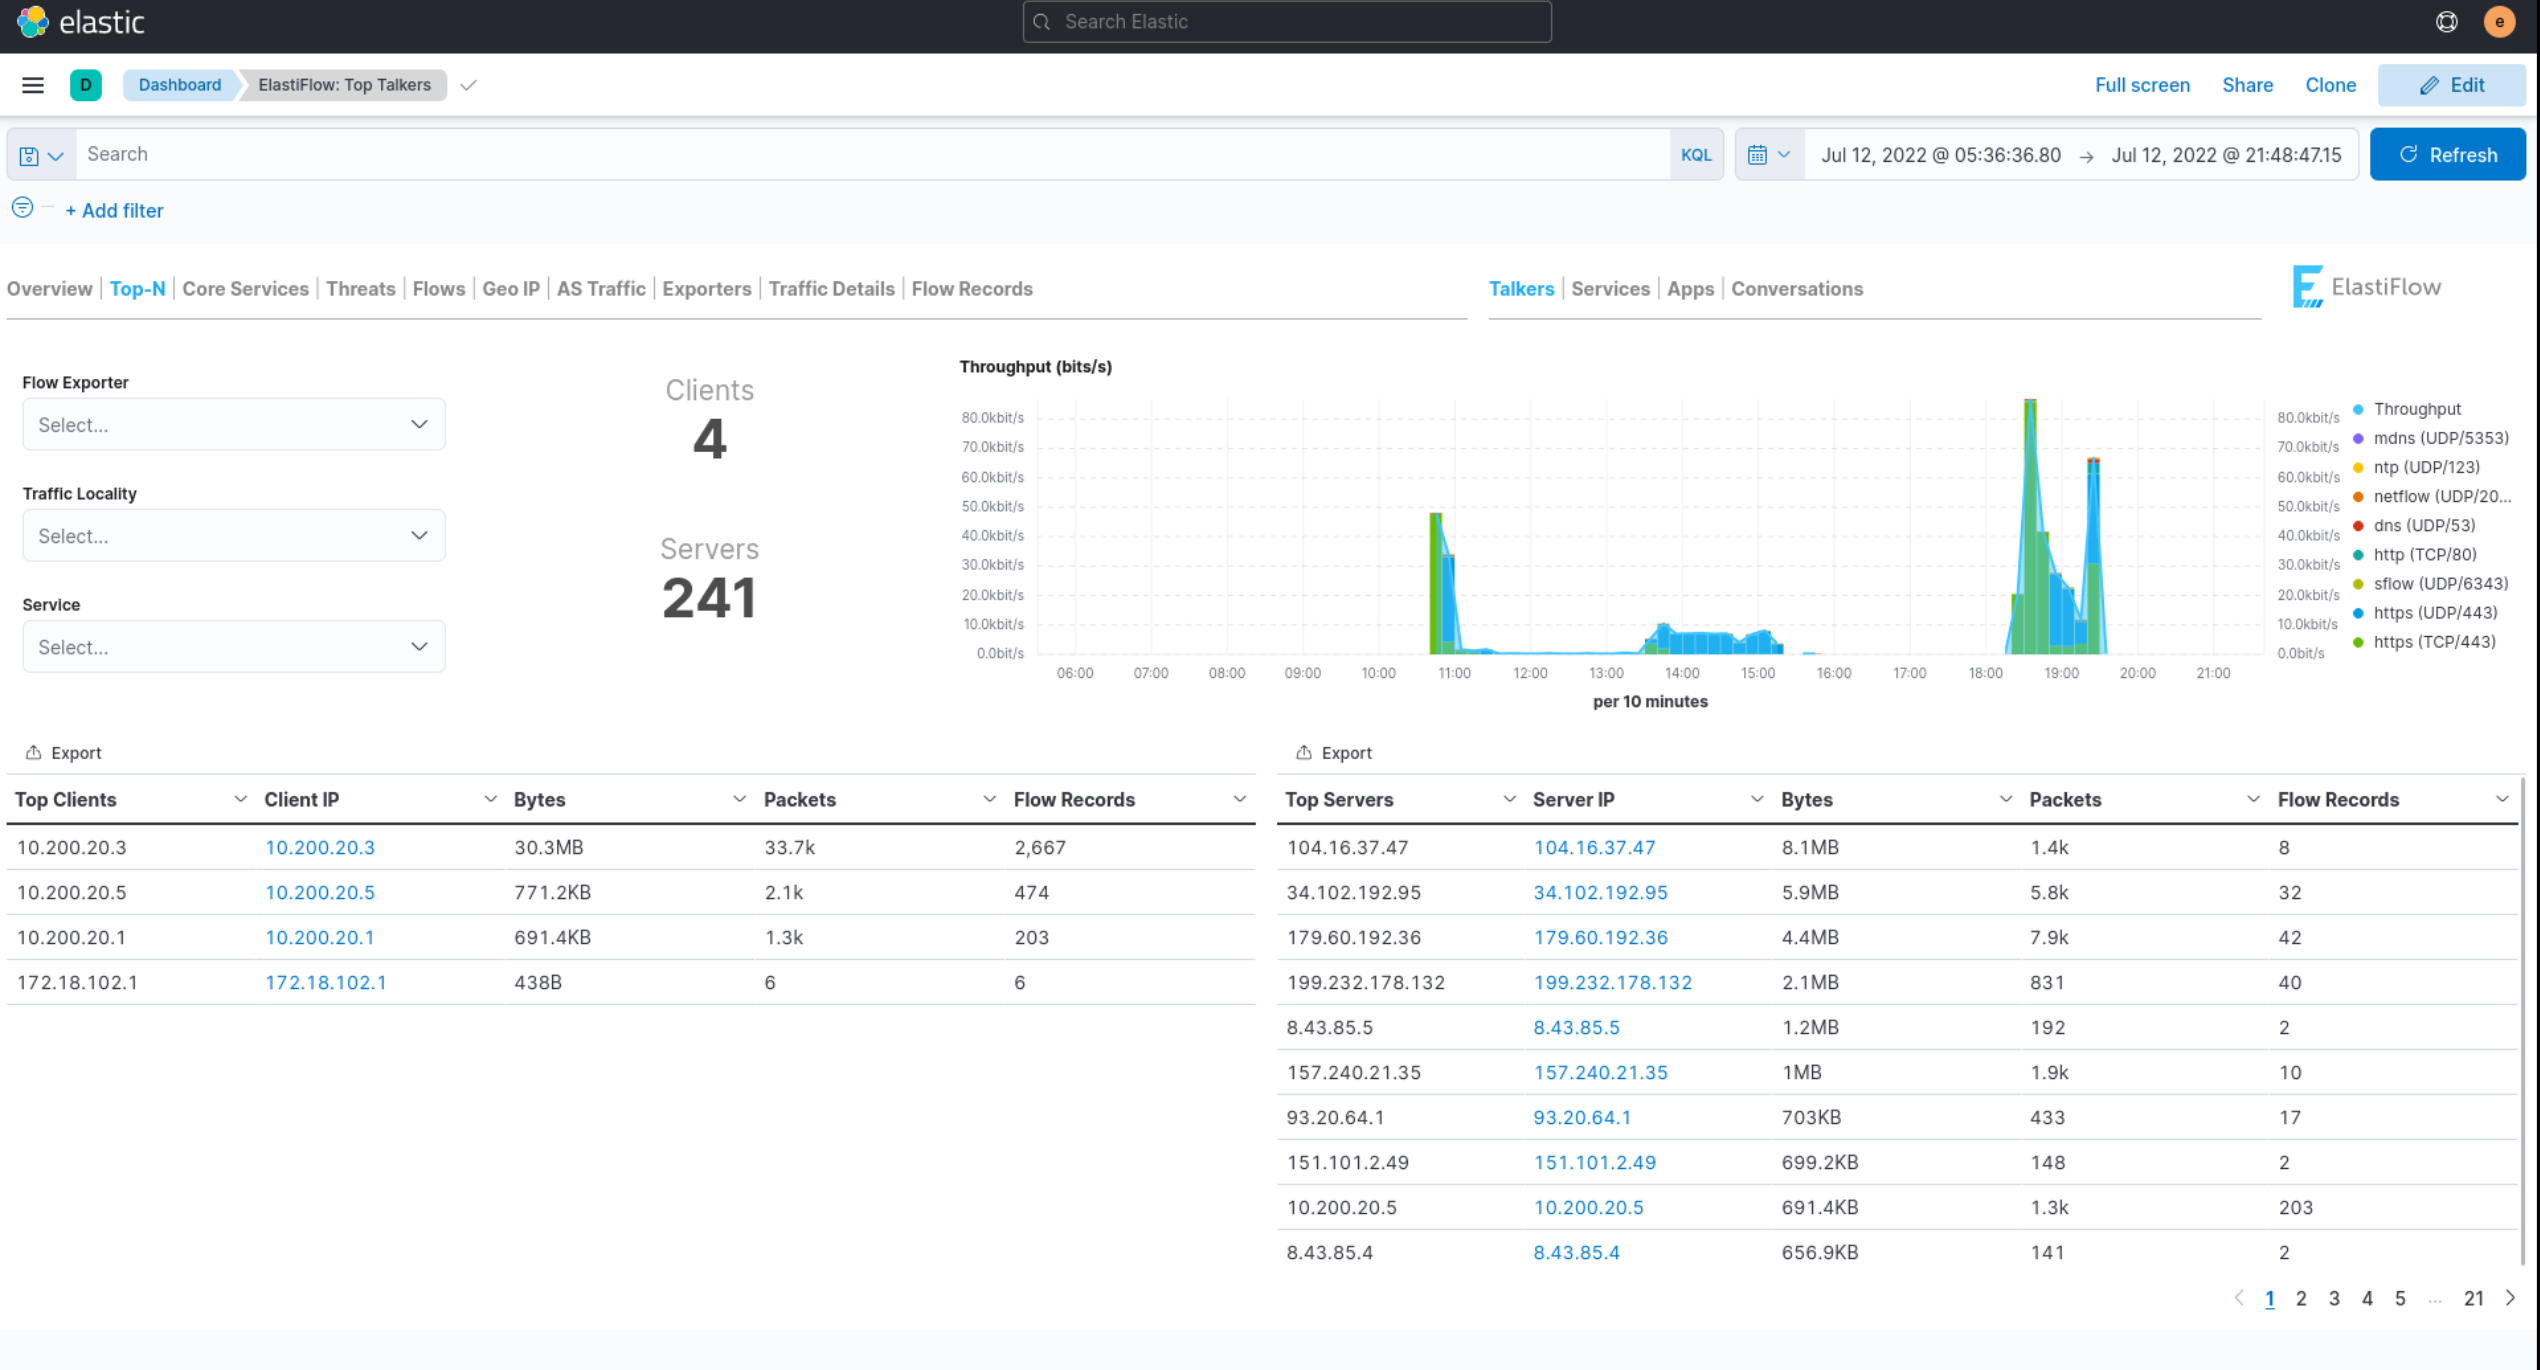
Task: Toggle the KQL query language switch
Action: [1695, 155]
